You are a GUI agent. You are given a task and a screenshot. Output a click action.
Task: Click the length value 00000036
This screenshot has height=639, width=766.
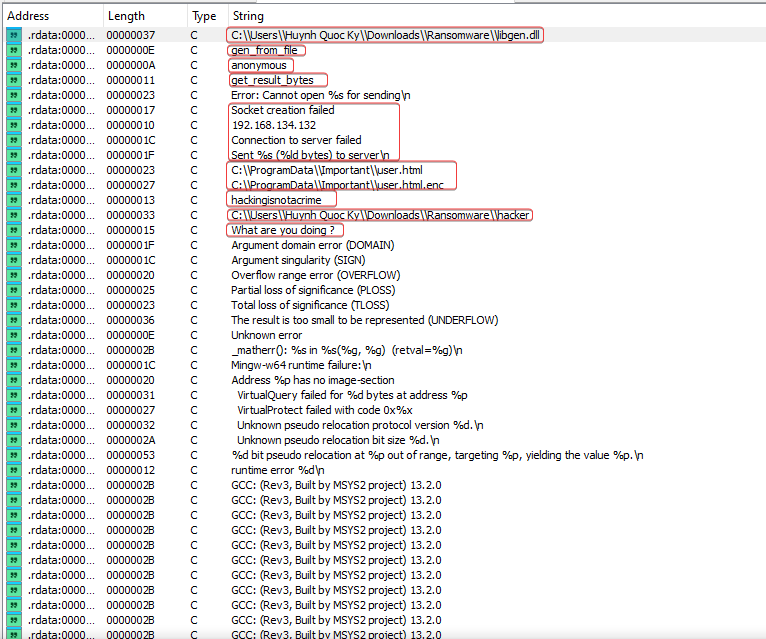(130, 320)
